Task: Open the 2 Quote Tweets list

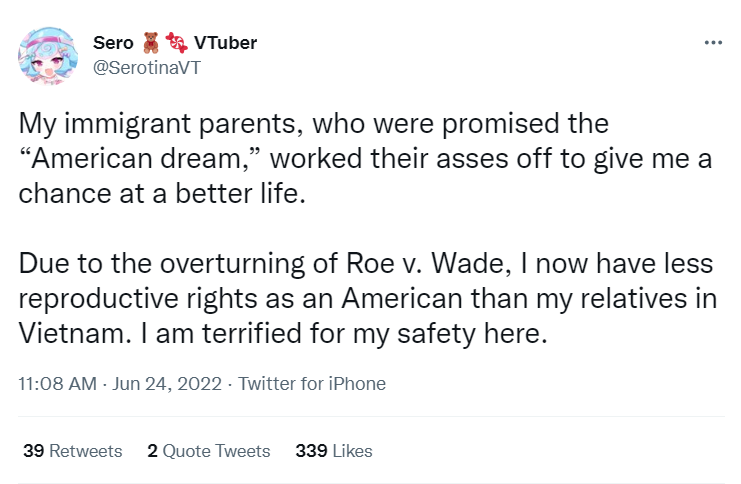Action: tap(208, 451)
